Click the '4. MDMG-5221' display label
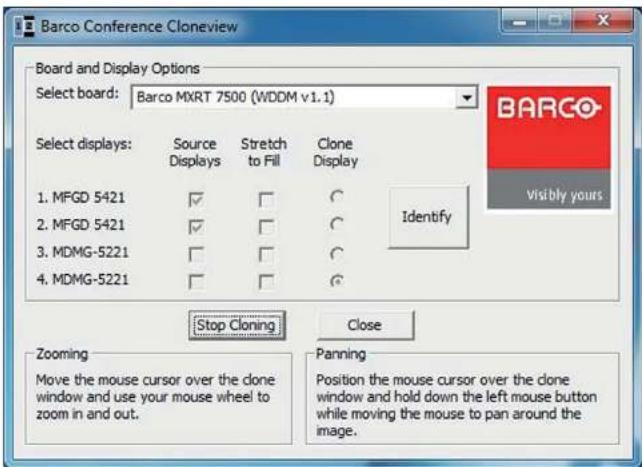 click(83, 280)
